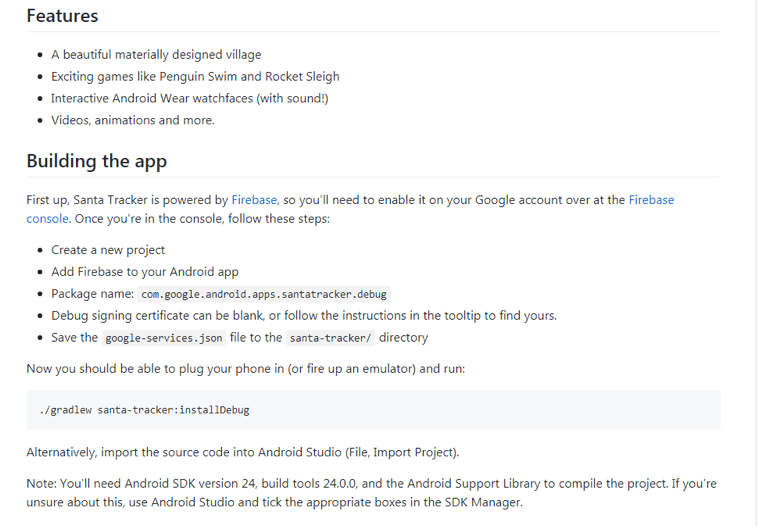759x526 pixels.
Task: Click the 'Note: You'll need Android SDK' paragraph
Action: pyautogui.click(x=371, y=493)
